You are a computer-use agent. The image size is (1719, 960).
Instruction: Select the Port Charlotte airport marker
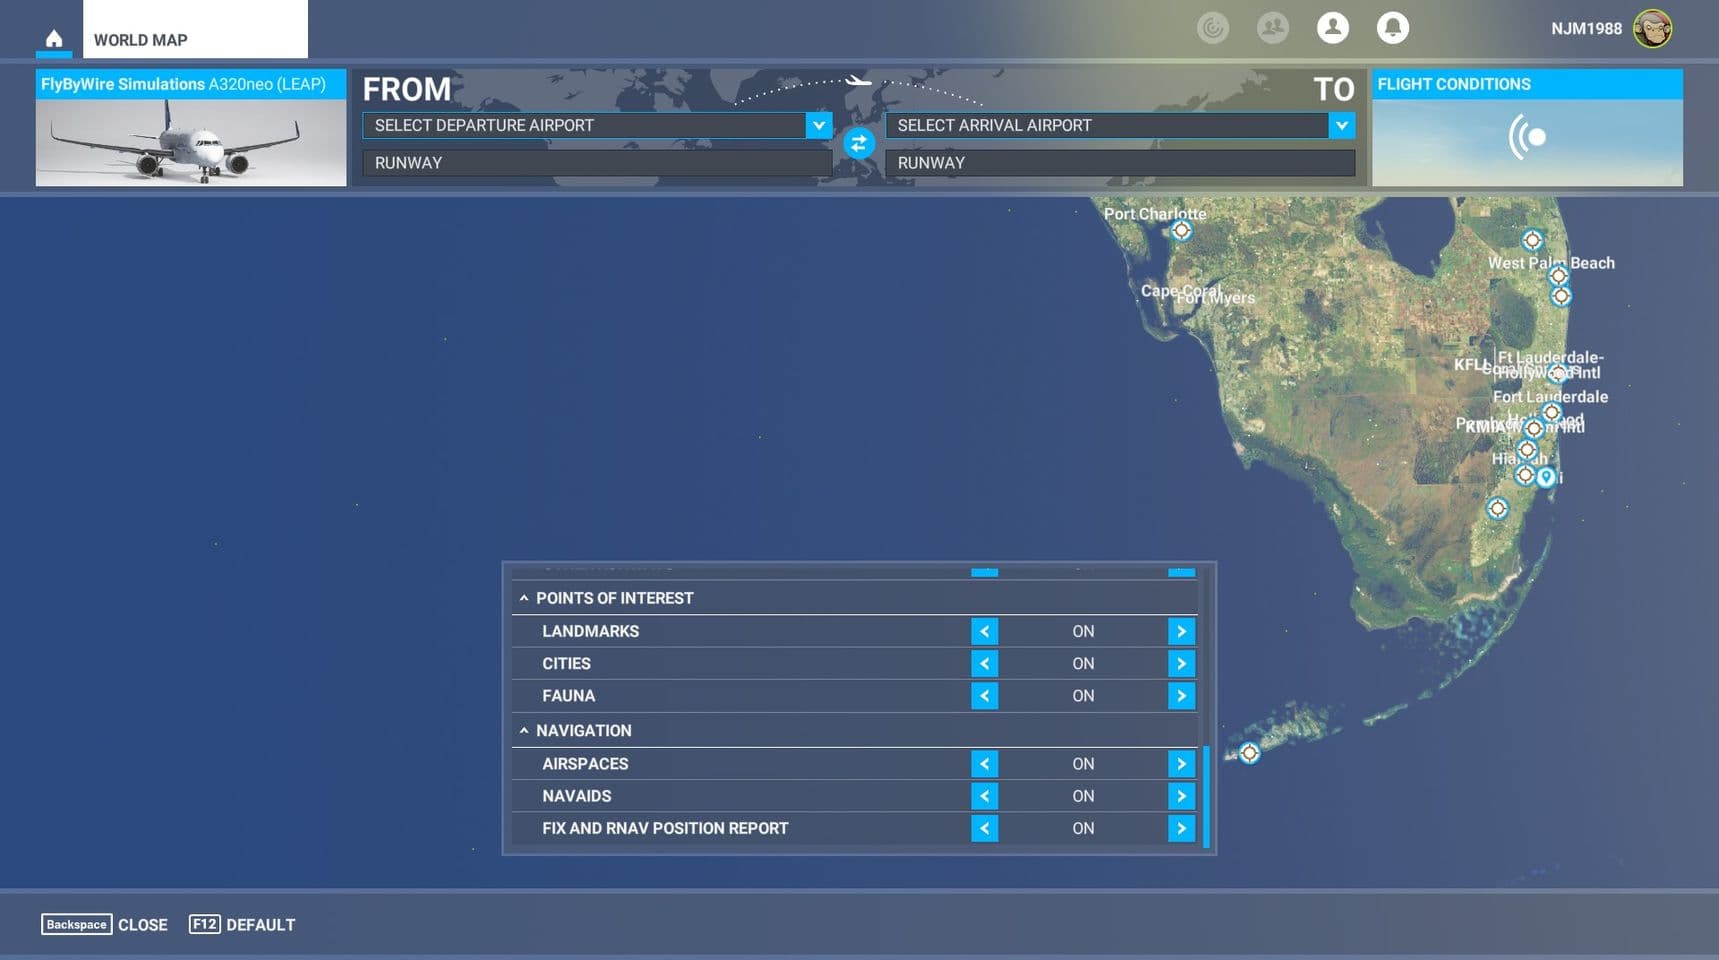(1180, 230)
